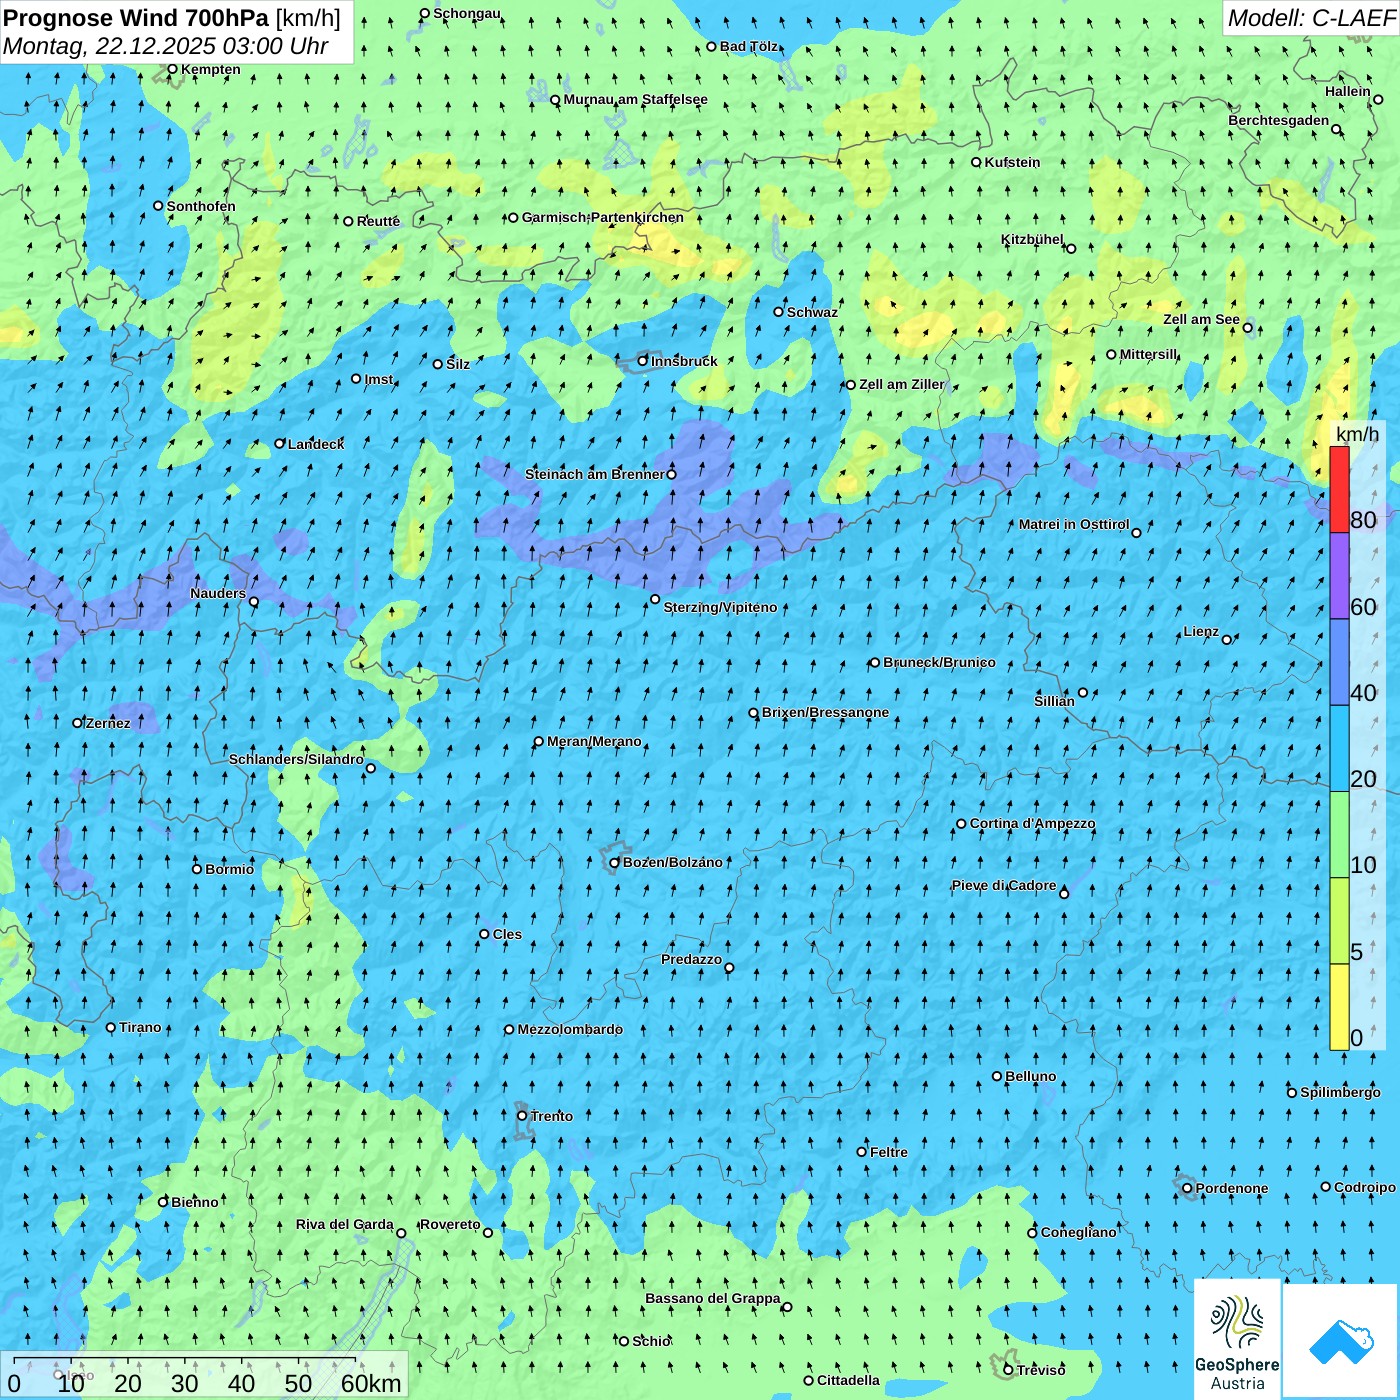Select the purple 60 km/h legend color
The image size is (1400, 1400).
[1339, 576]
